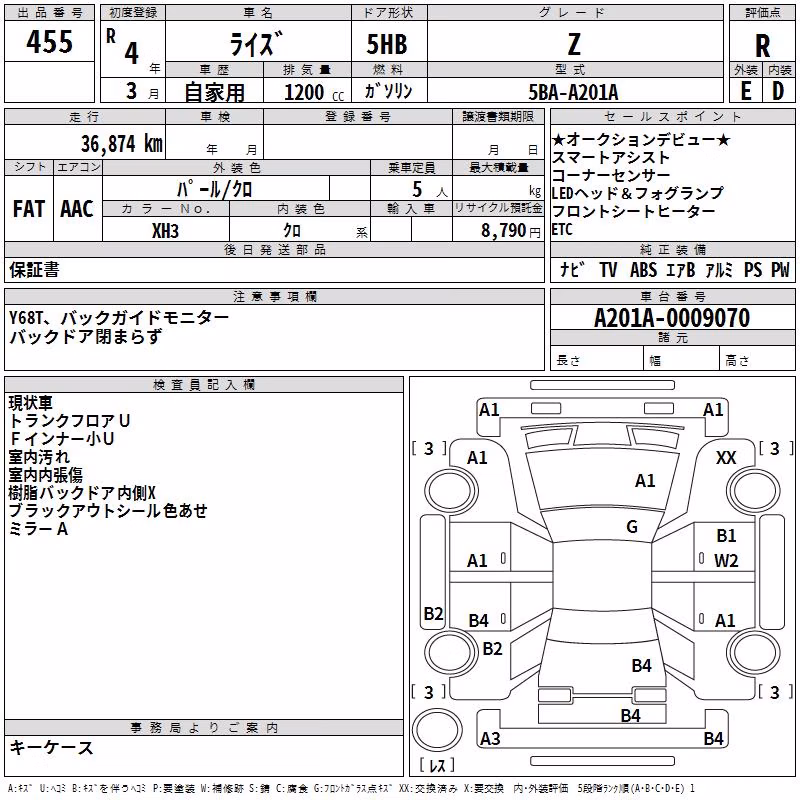Viewport: 800px width, 800px height.
Task: Select ETC in sales points
Action: (562, 230)
